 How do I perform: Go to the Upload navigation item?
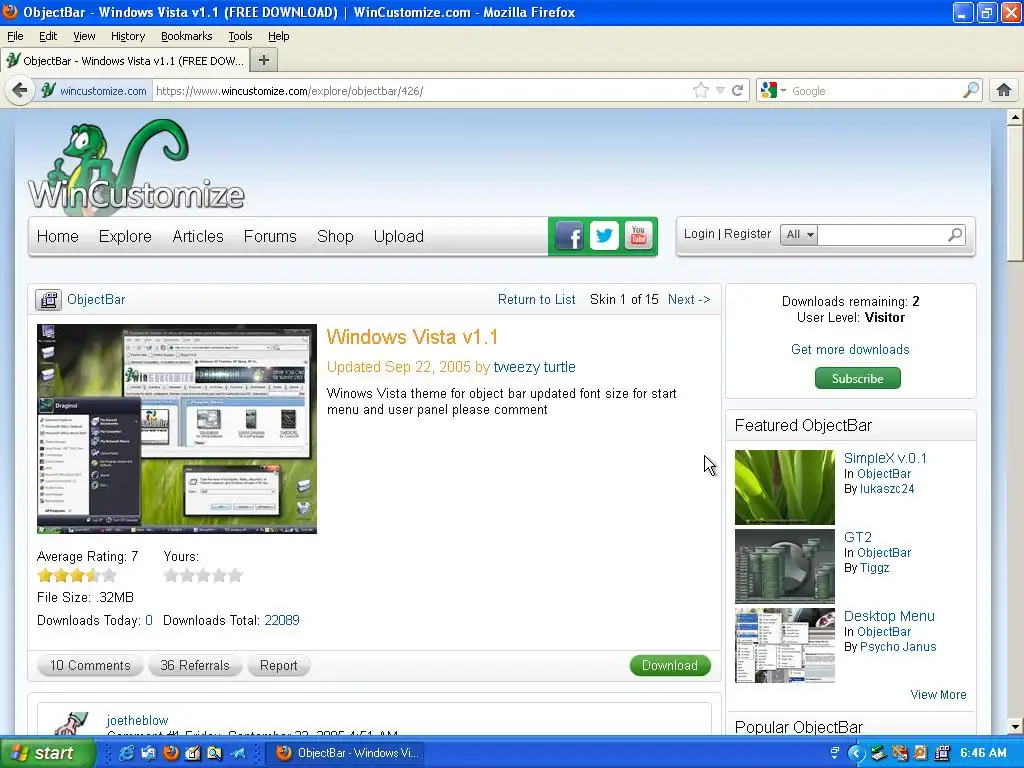[x=398, y=236]
